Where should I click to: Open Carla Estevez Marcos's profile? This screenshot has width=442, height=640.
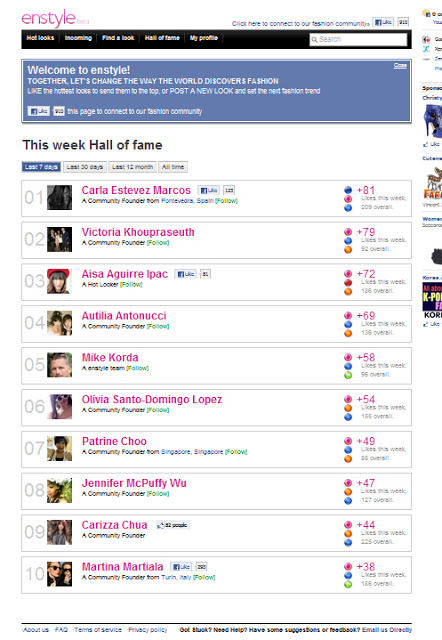[x=136, y=190]
